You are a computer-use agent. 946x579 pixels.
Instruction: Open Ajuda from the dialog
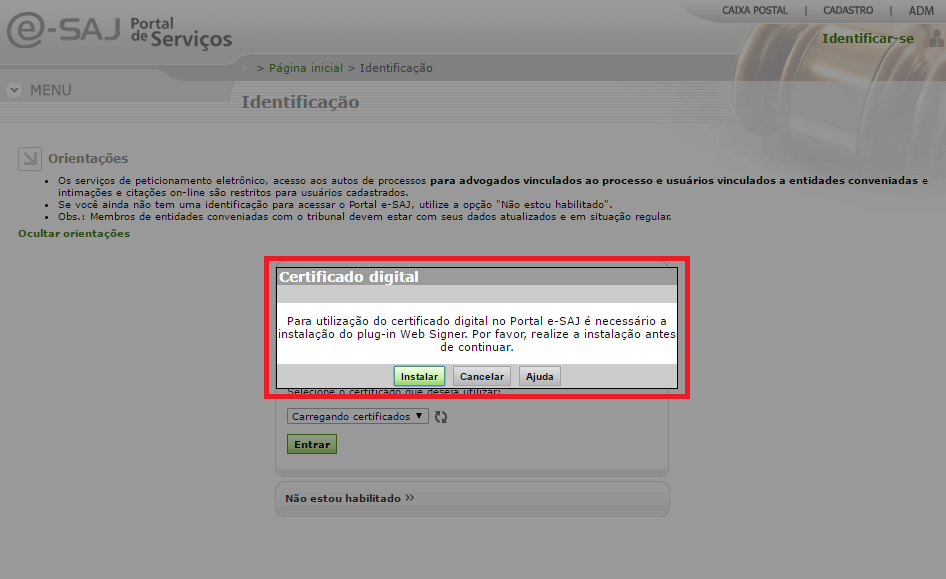coord(539,377)
